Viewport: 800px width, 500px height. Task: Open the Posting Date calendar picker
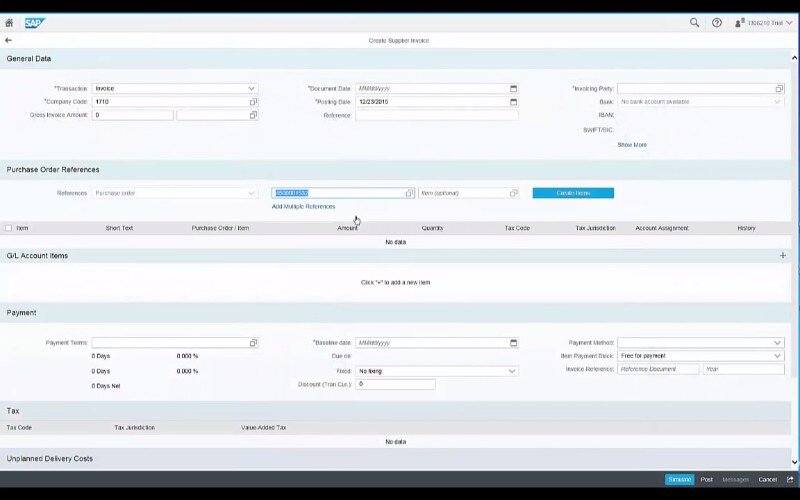[x=513, y=102]
